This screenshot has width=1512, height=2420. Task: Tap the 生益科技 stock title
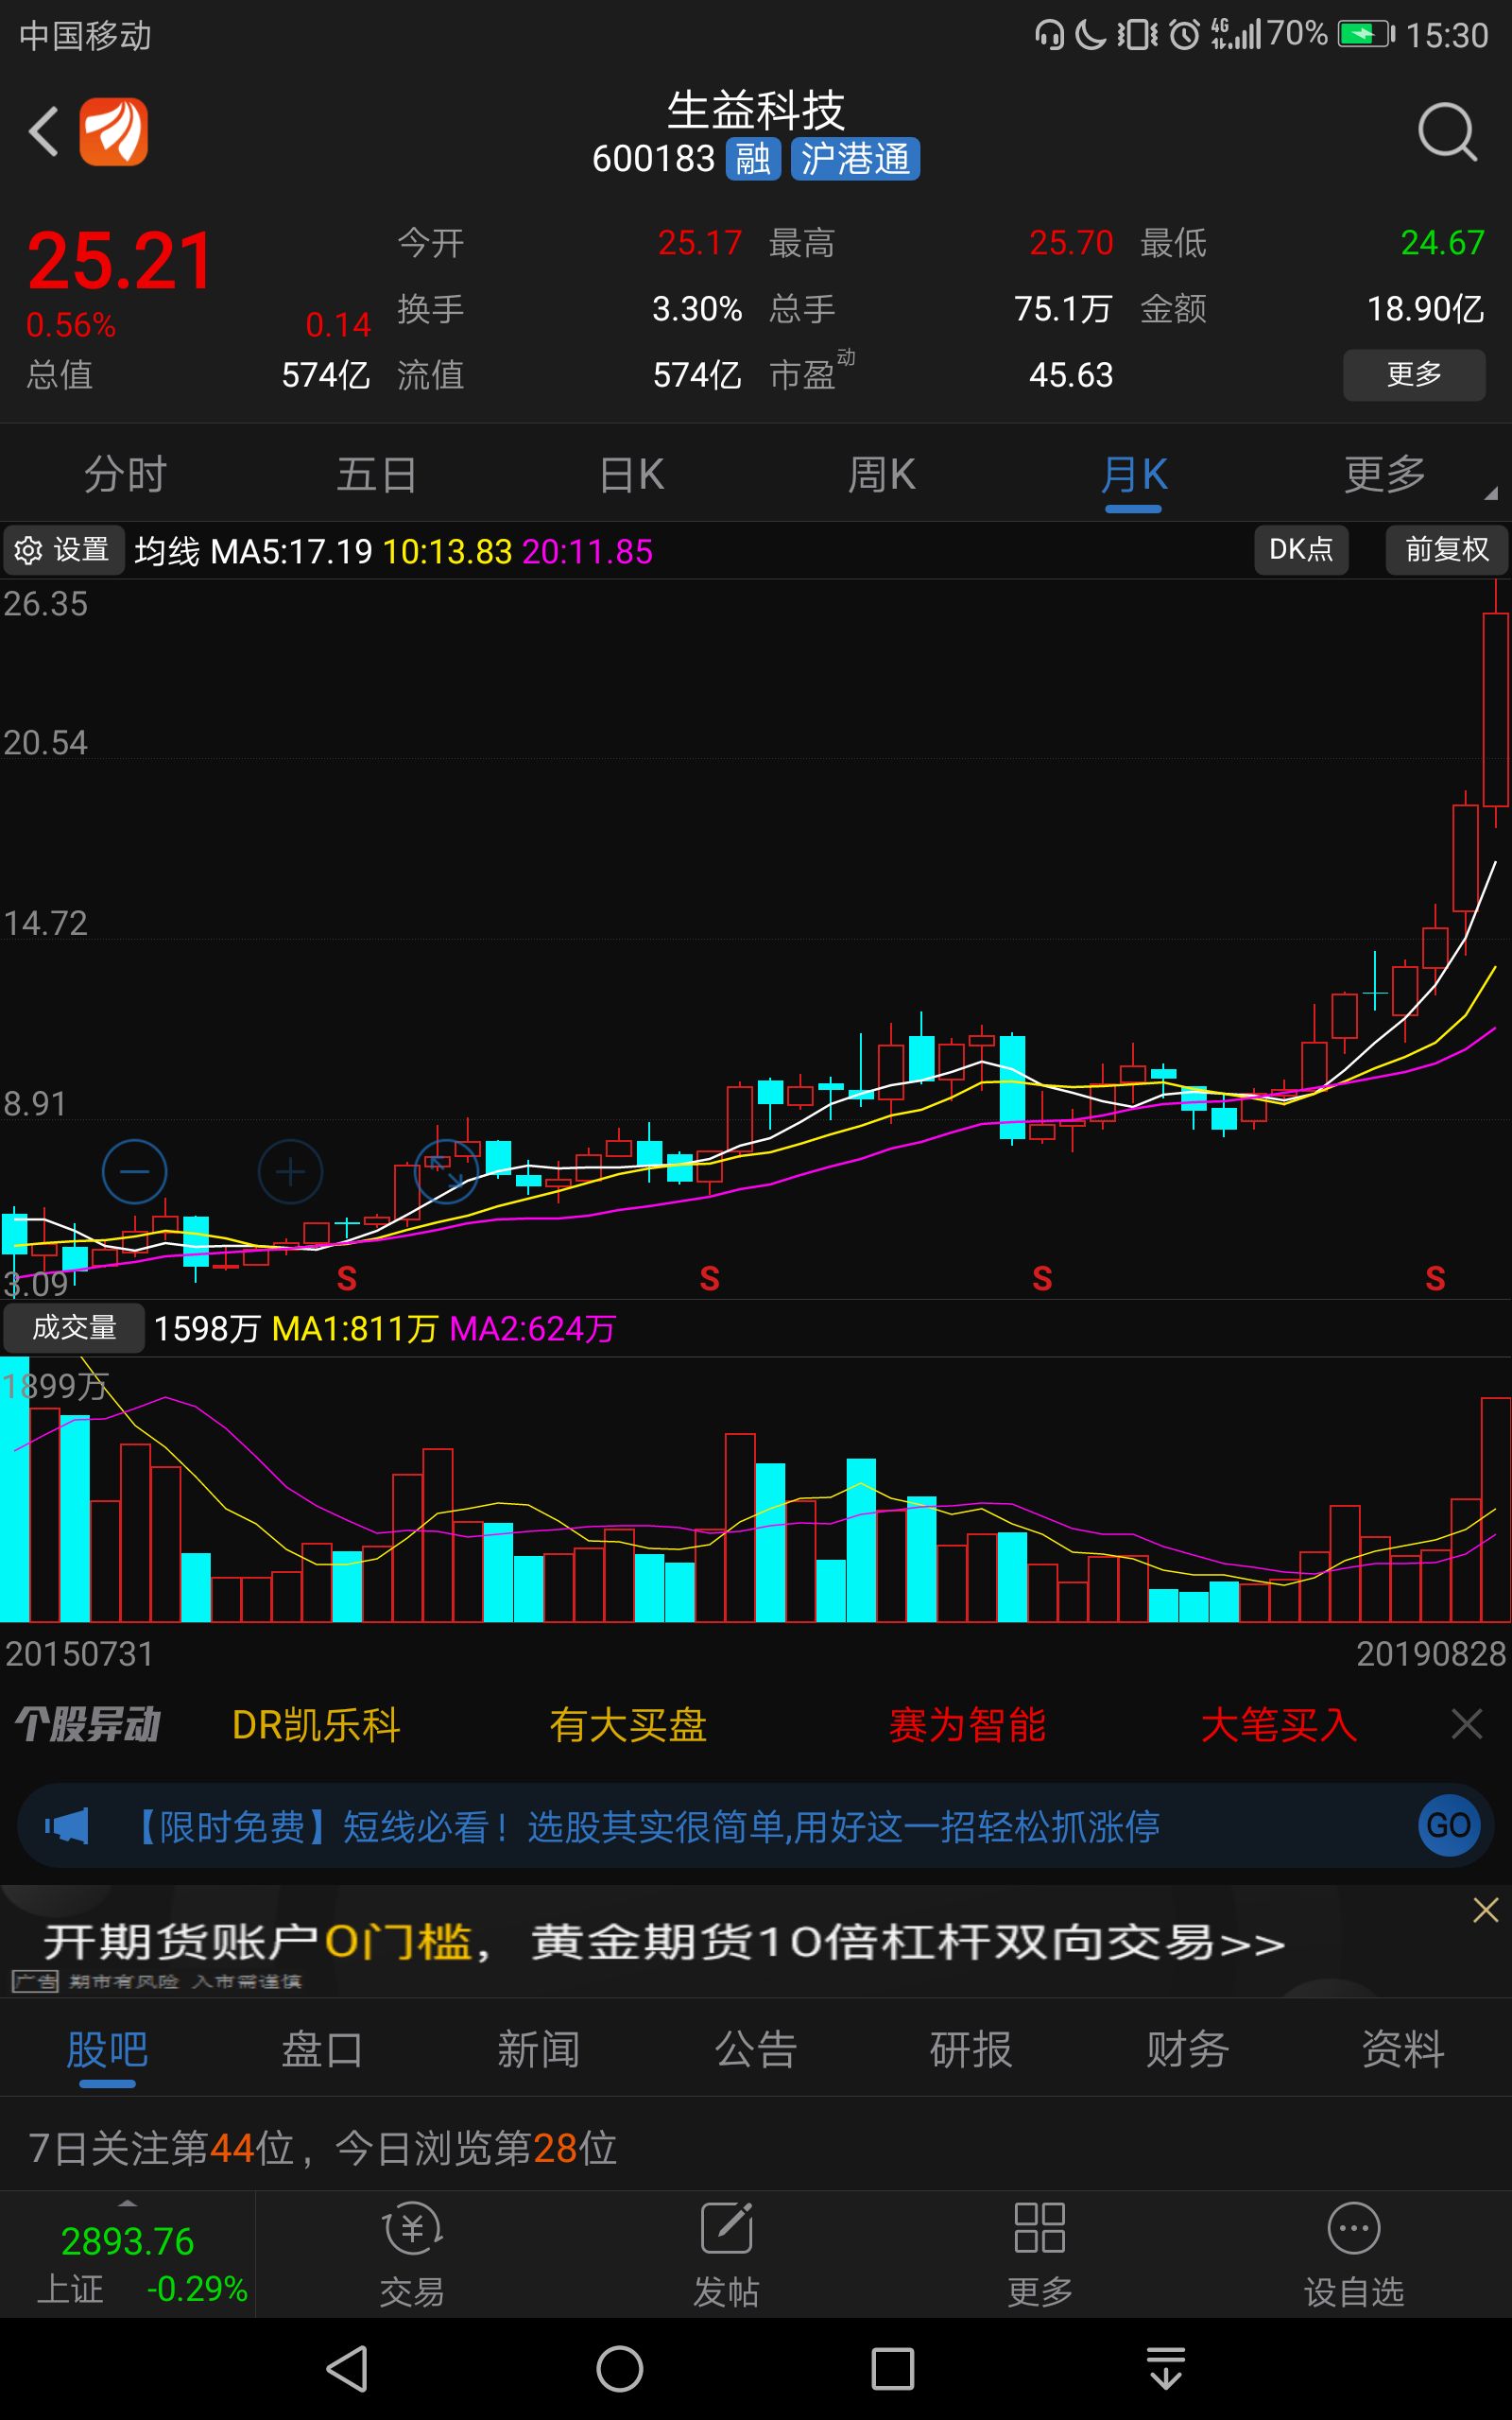(x=756, y=110)
